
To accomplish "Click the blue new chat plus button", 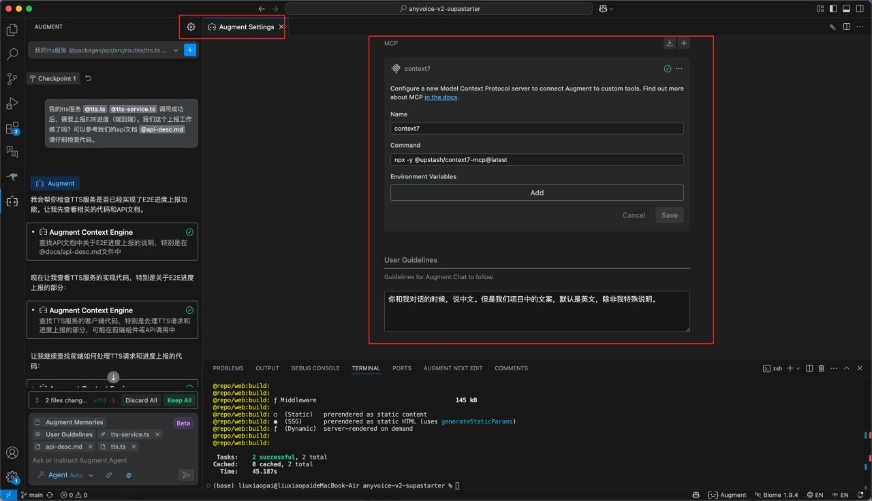I will click(x=190, y=49).
